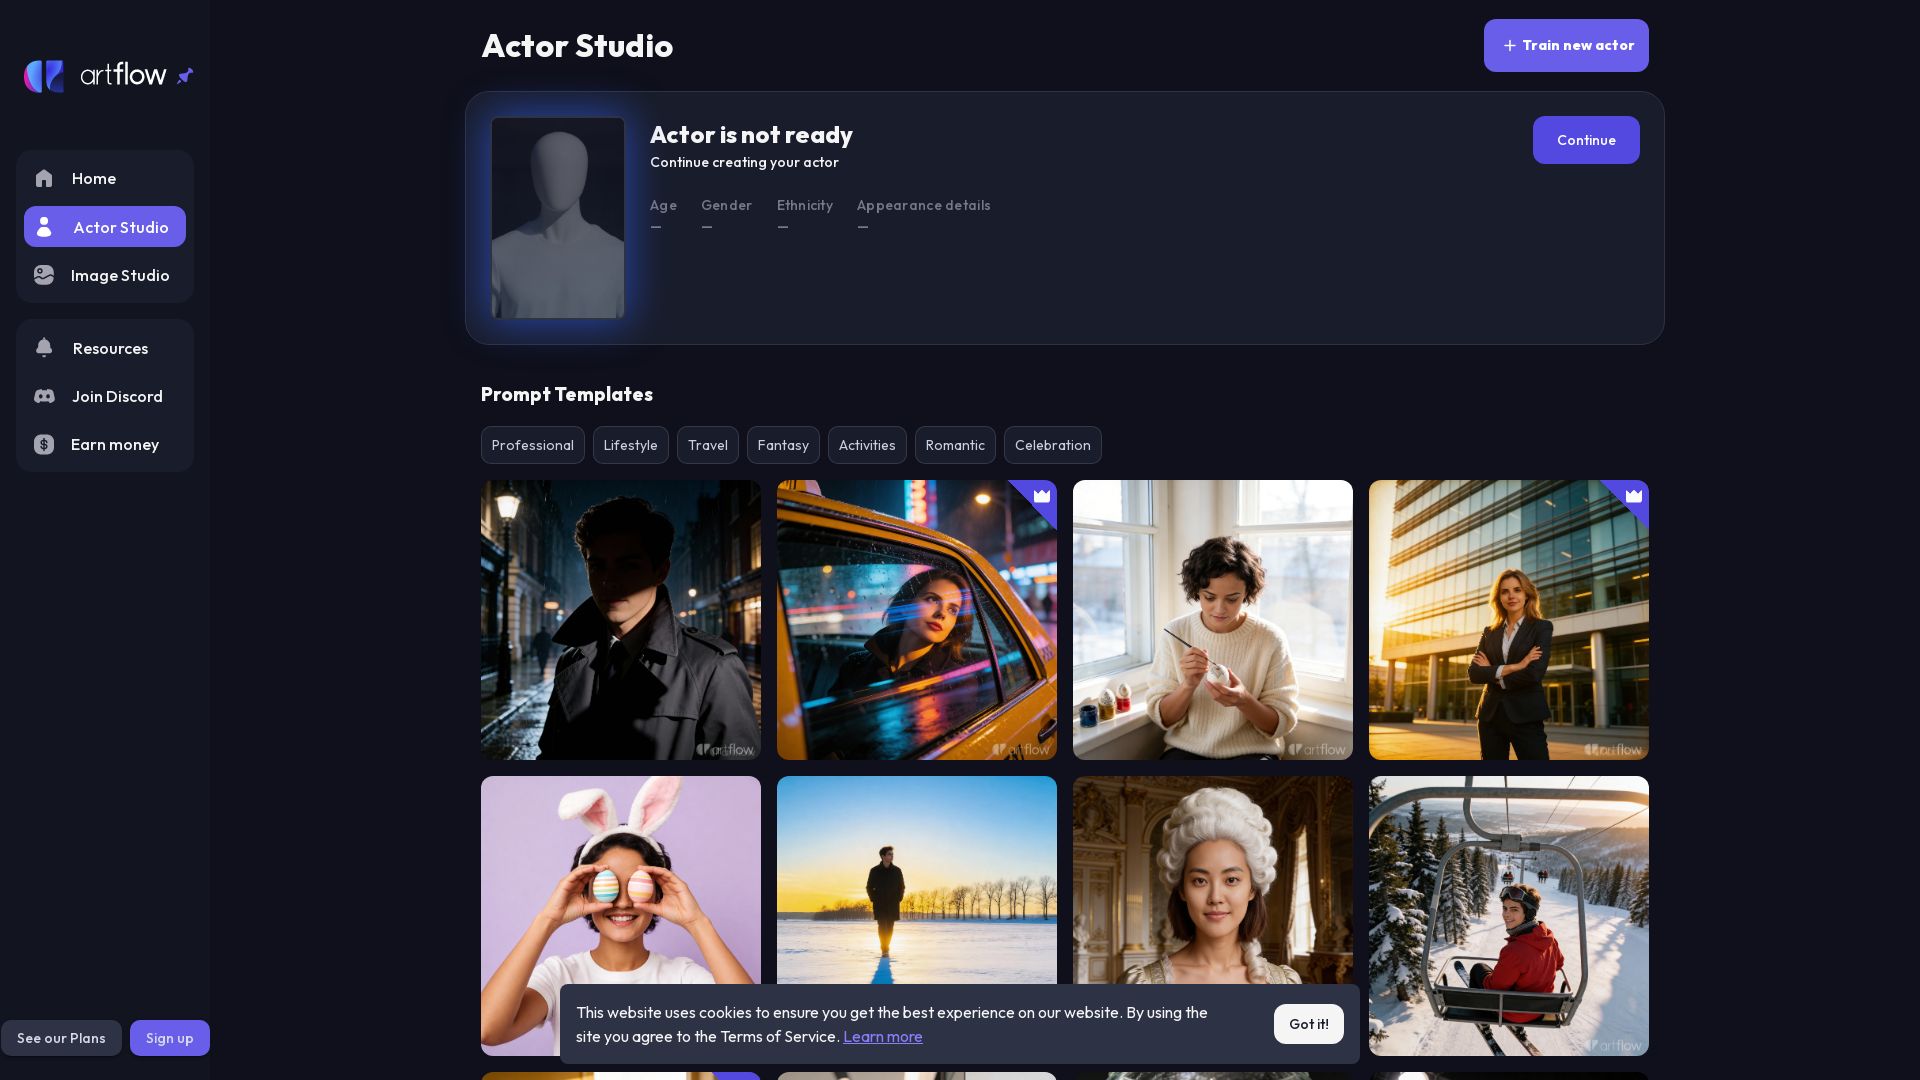
Task: Filter templates by Fantasy
Action: [x=783, y=445]
